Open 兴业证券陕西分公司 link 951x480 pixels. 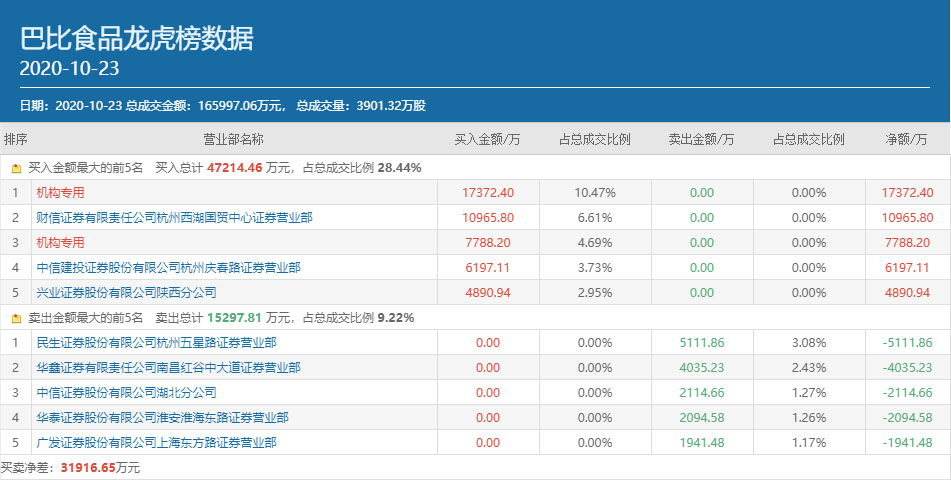point(126,292)
